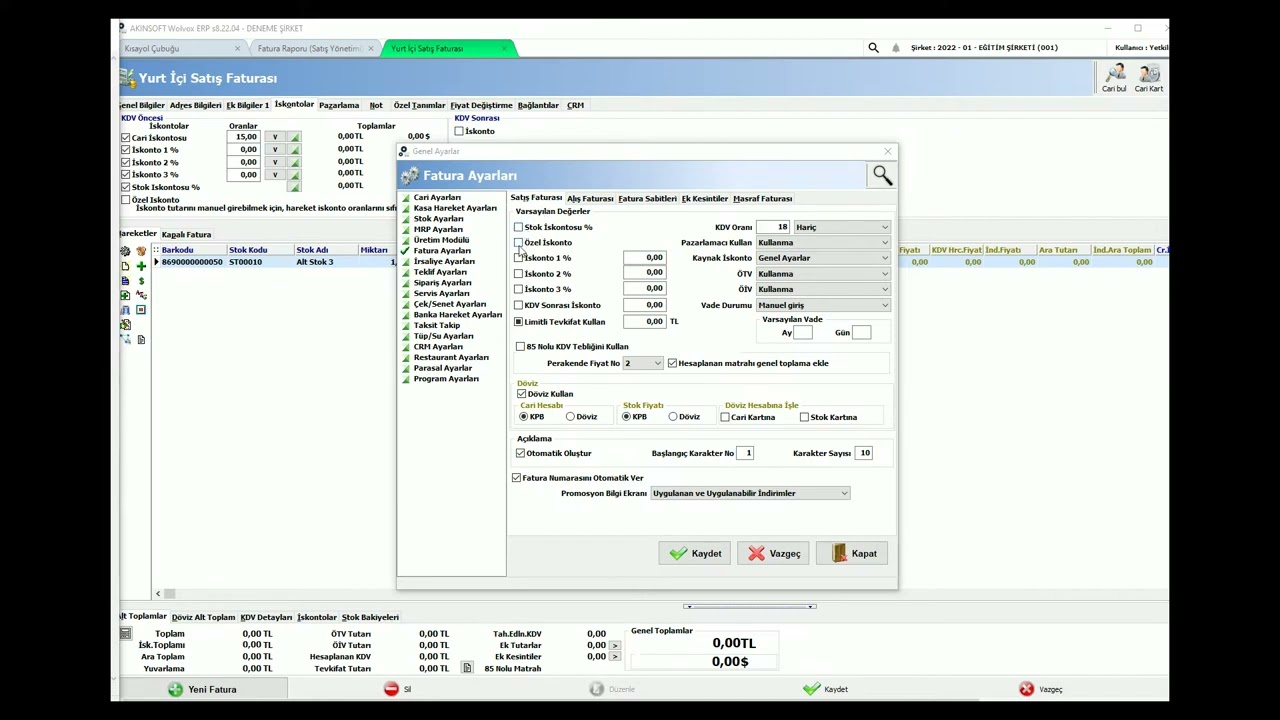Uncheck Hesaplanan matrahı genel toplama ekle
This screenshot has height=720, width=1280.
click(x=672, y=363)
